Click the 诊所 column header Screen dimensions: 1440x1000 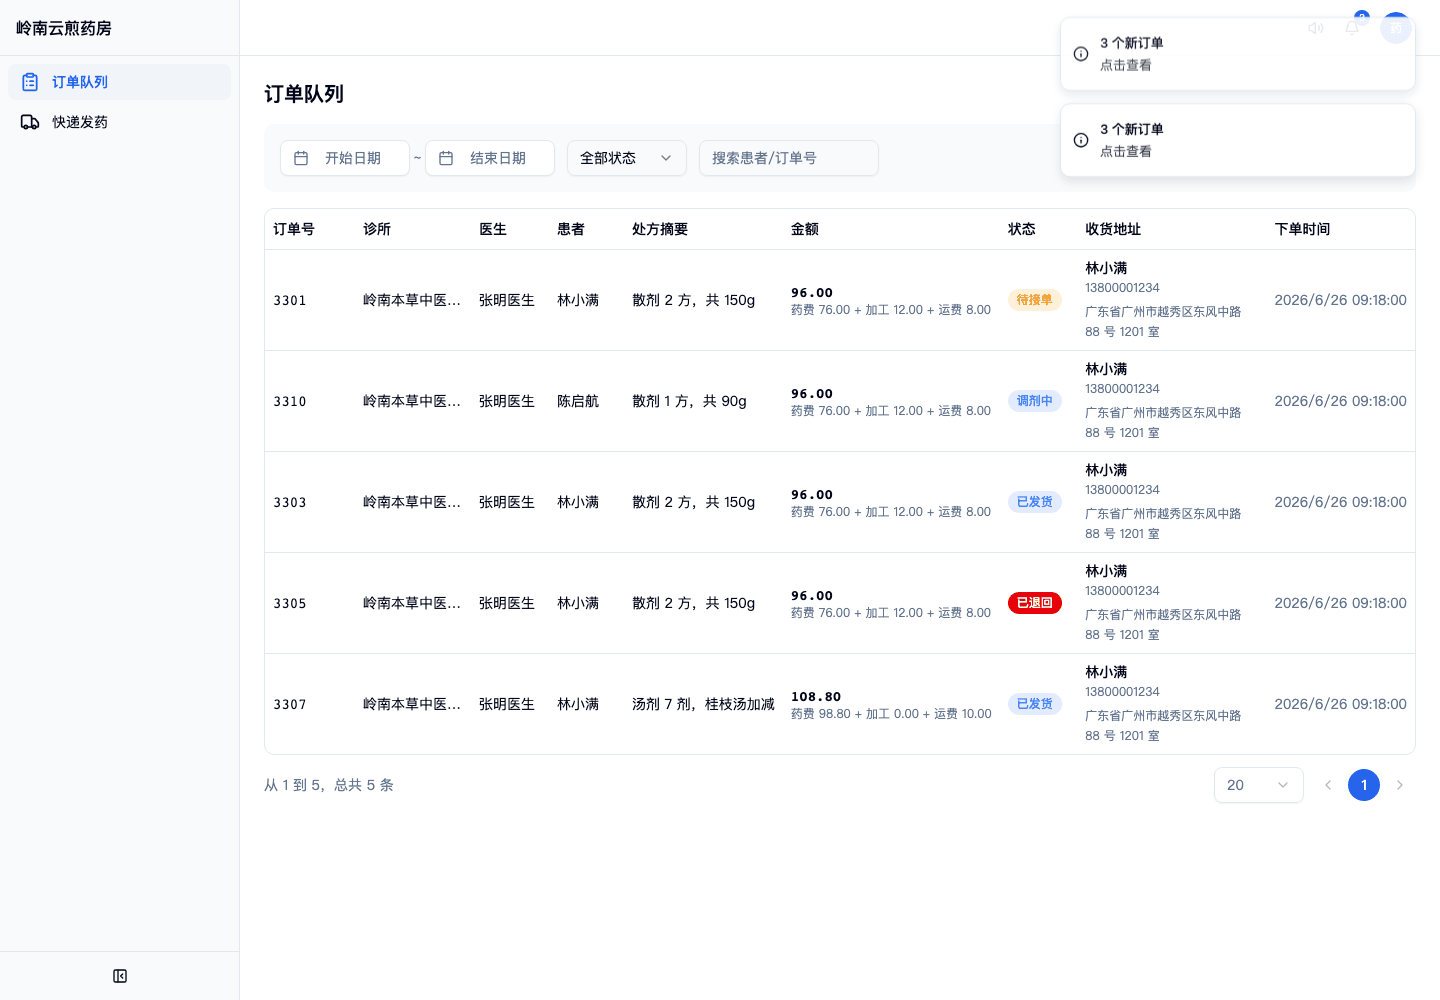click(x=377, y=229)
